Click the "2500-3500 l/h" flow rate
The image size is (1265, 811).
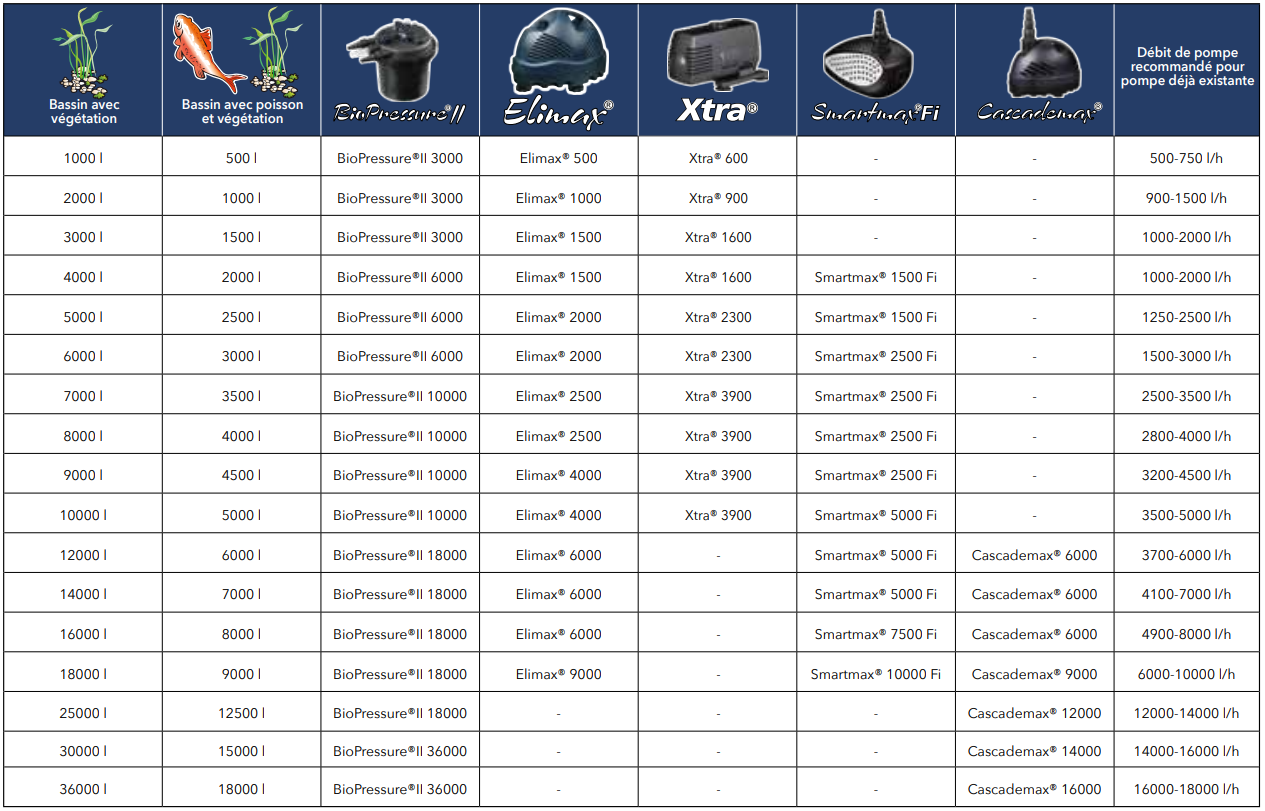click(x=1187, y=396)
